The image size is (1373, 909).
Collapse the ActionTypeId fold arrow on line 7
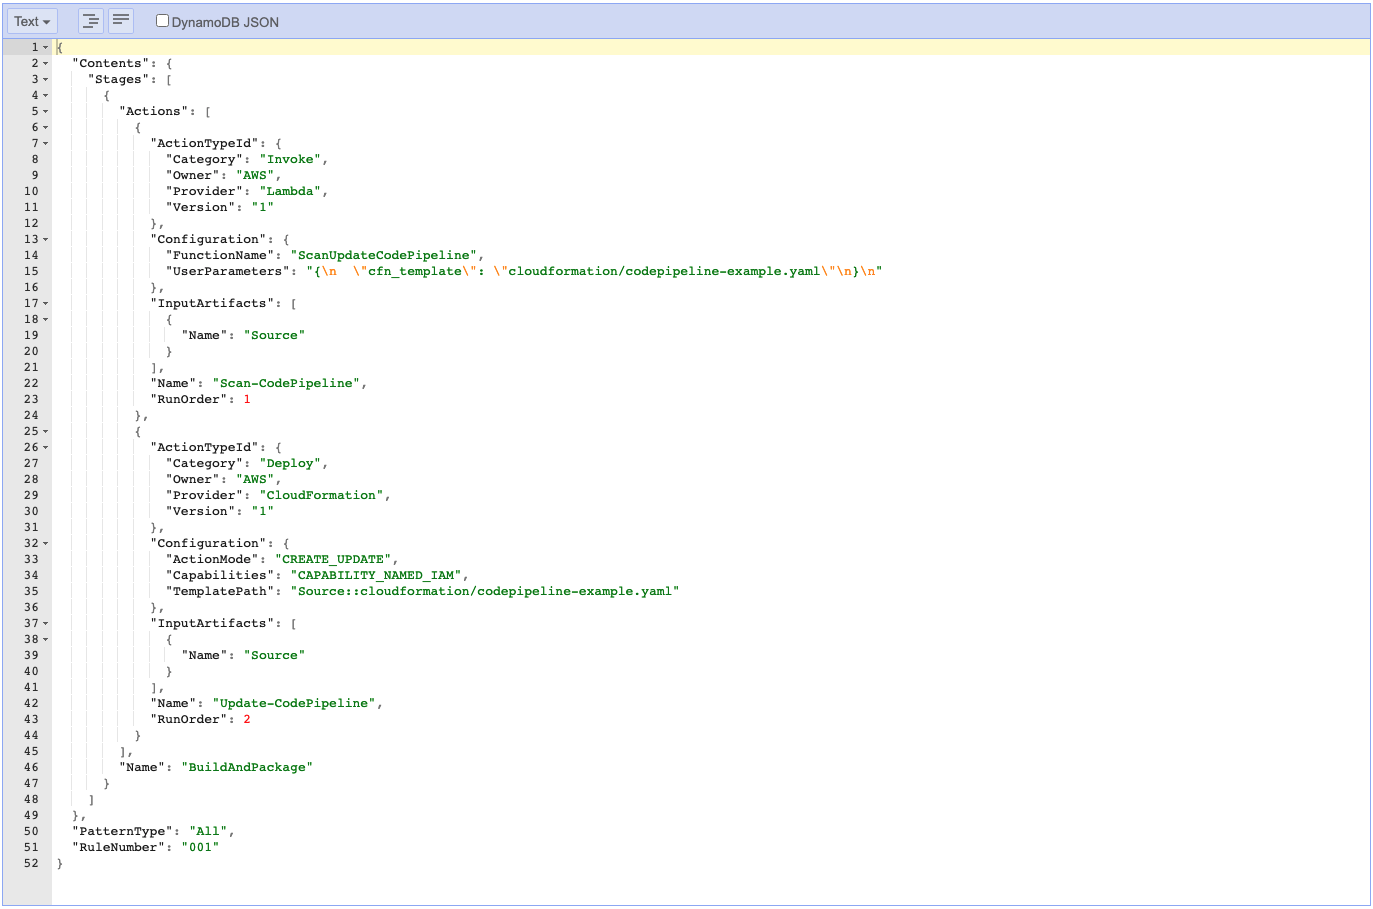(x=45, y=144)
